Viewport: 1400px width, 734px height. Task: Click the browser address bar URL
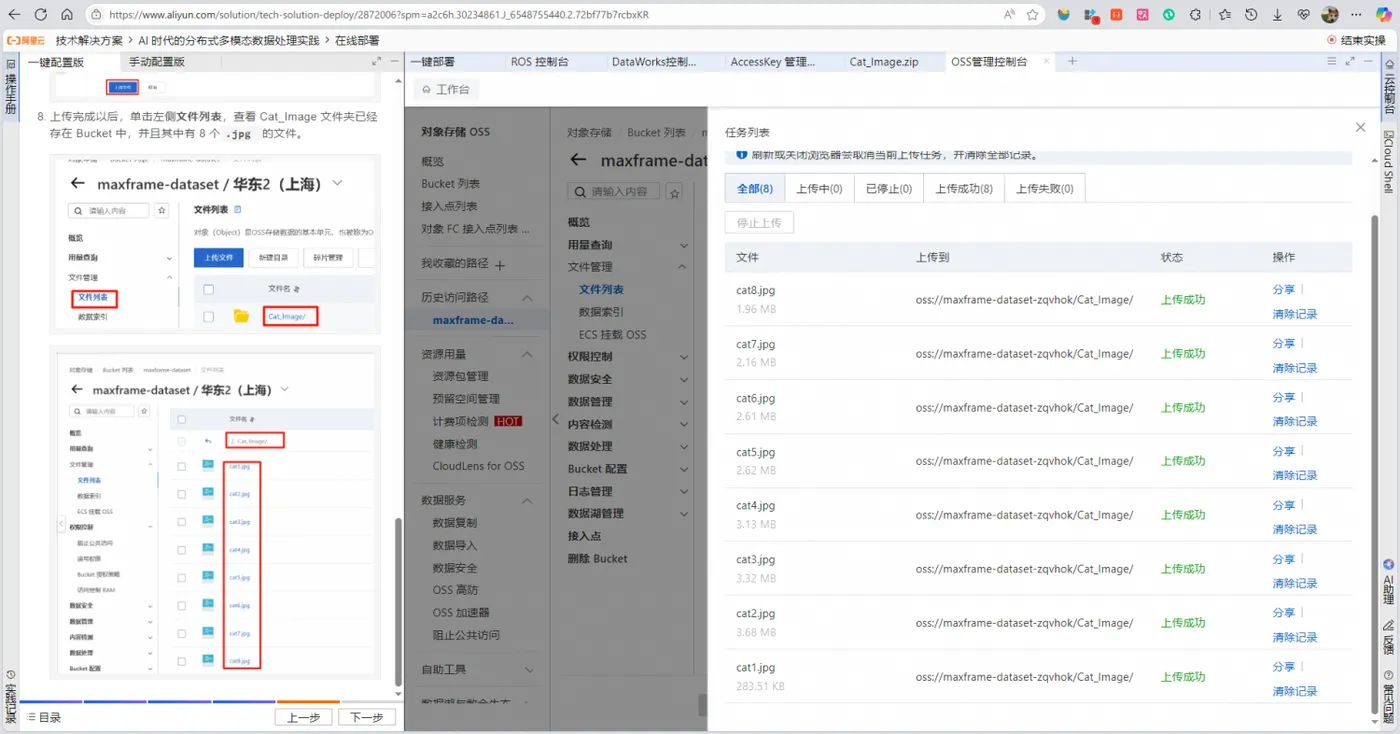point(378,15)
